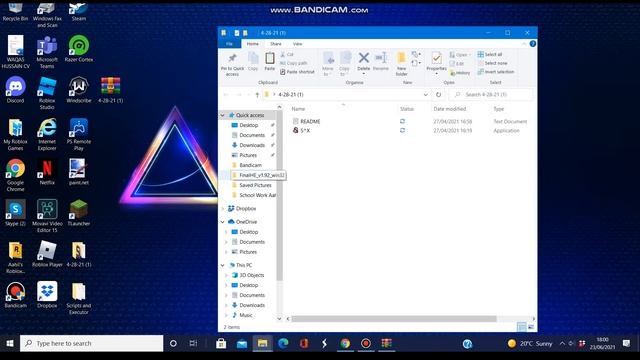The image size is (640, 360).
Task: Open the File tab in Explorer
Action: (x=229, y=44)
